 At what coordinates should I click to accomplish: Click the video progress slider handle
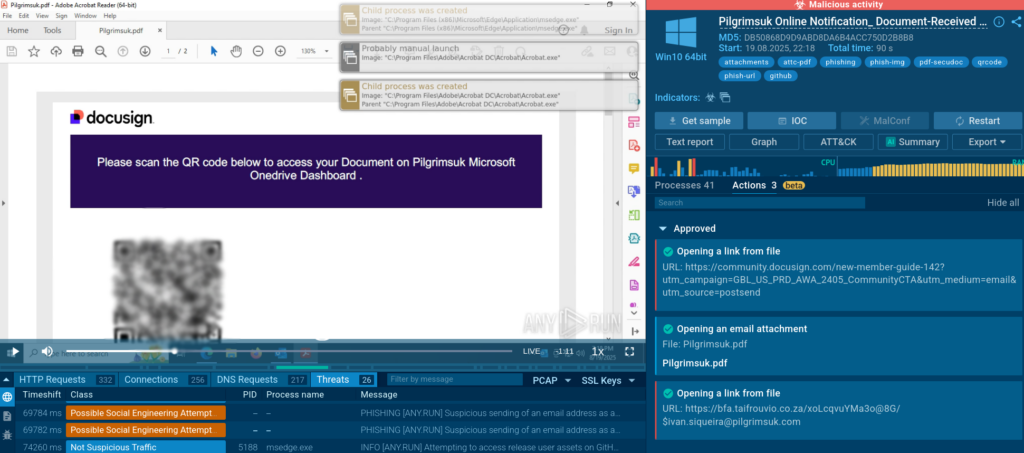click(x=174, y=351)
